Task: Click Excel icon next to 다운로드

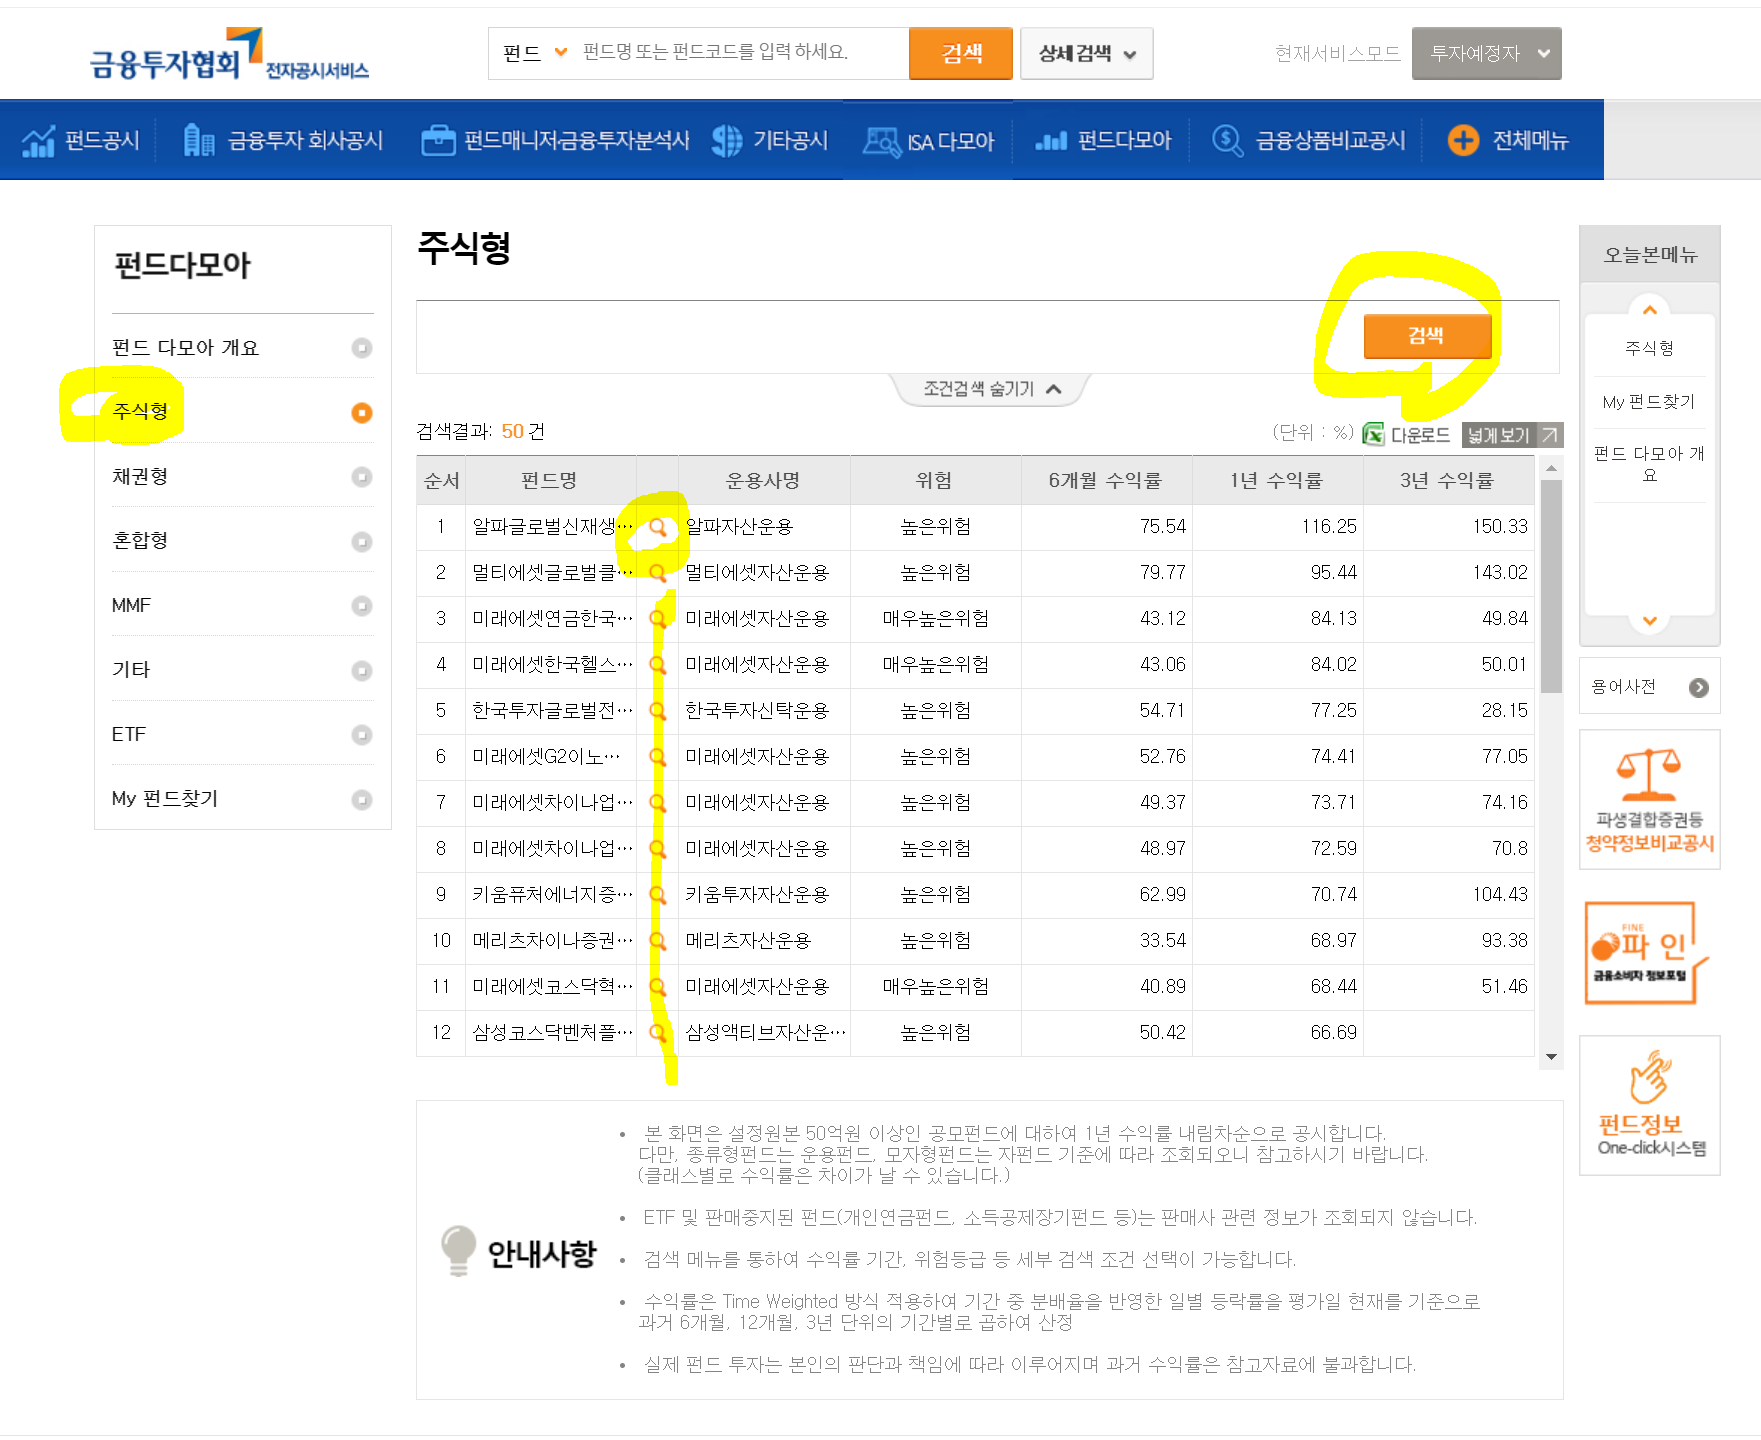Action: 1374,434
